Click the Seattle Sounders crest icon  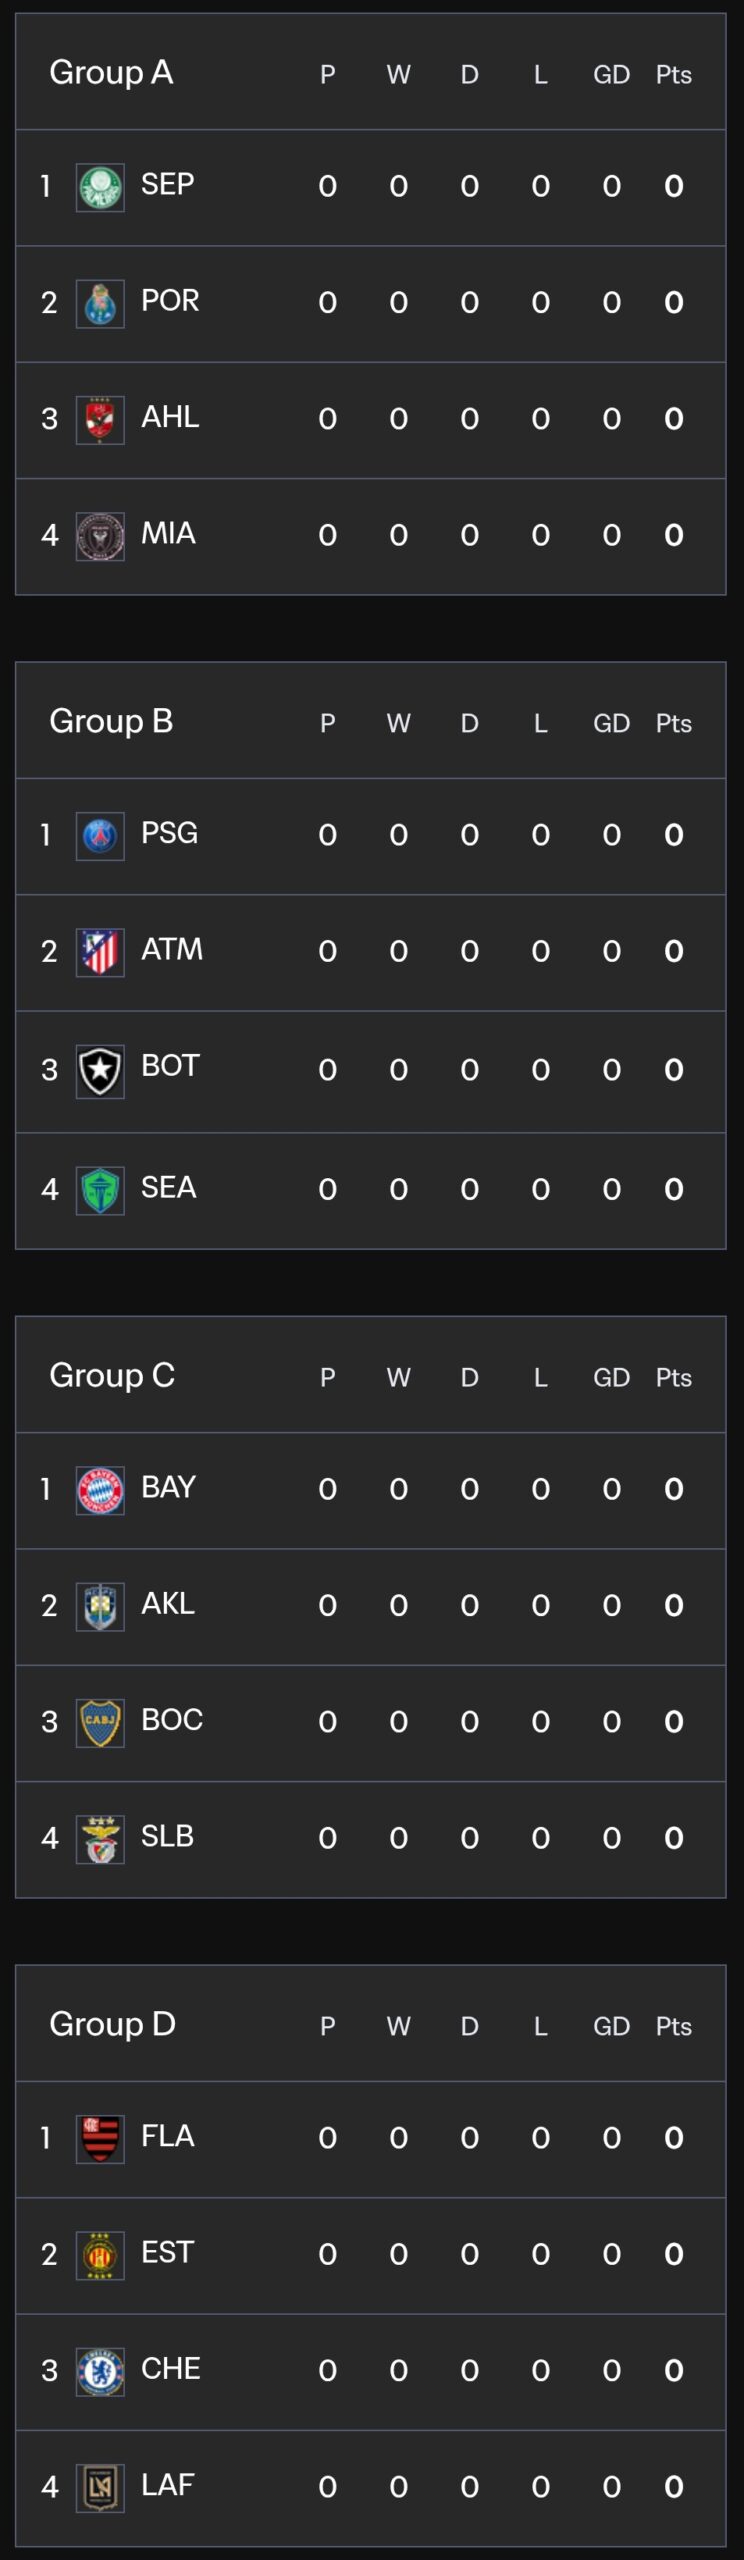pos(100,1191)
